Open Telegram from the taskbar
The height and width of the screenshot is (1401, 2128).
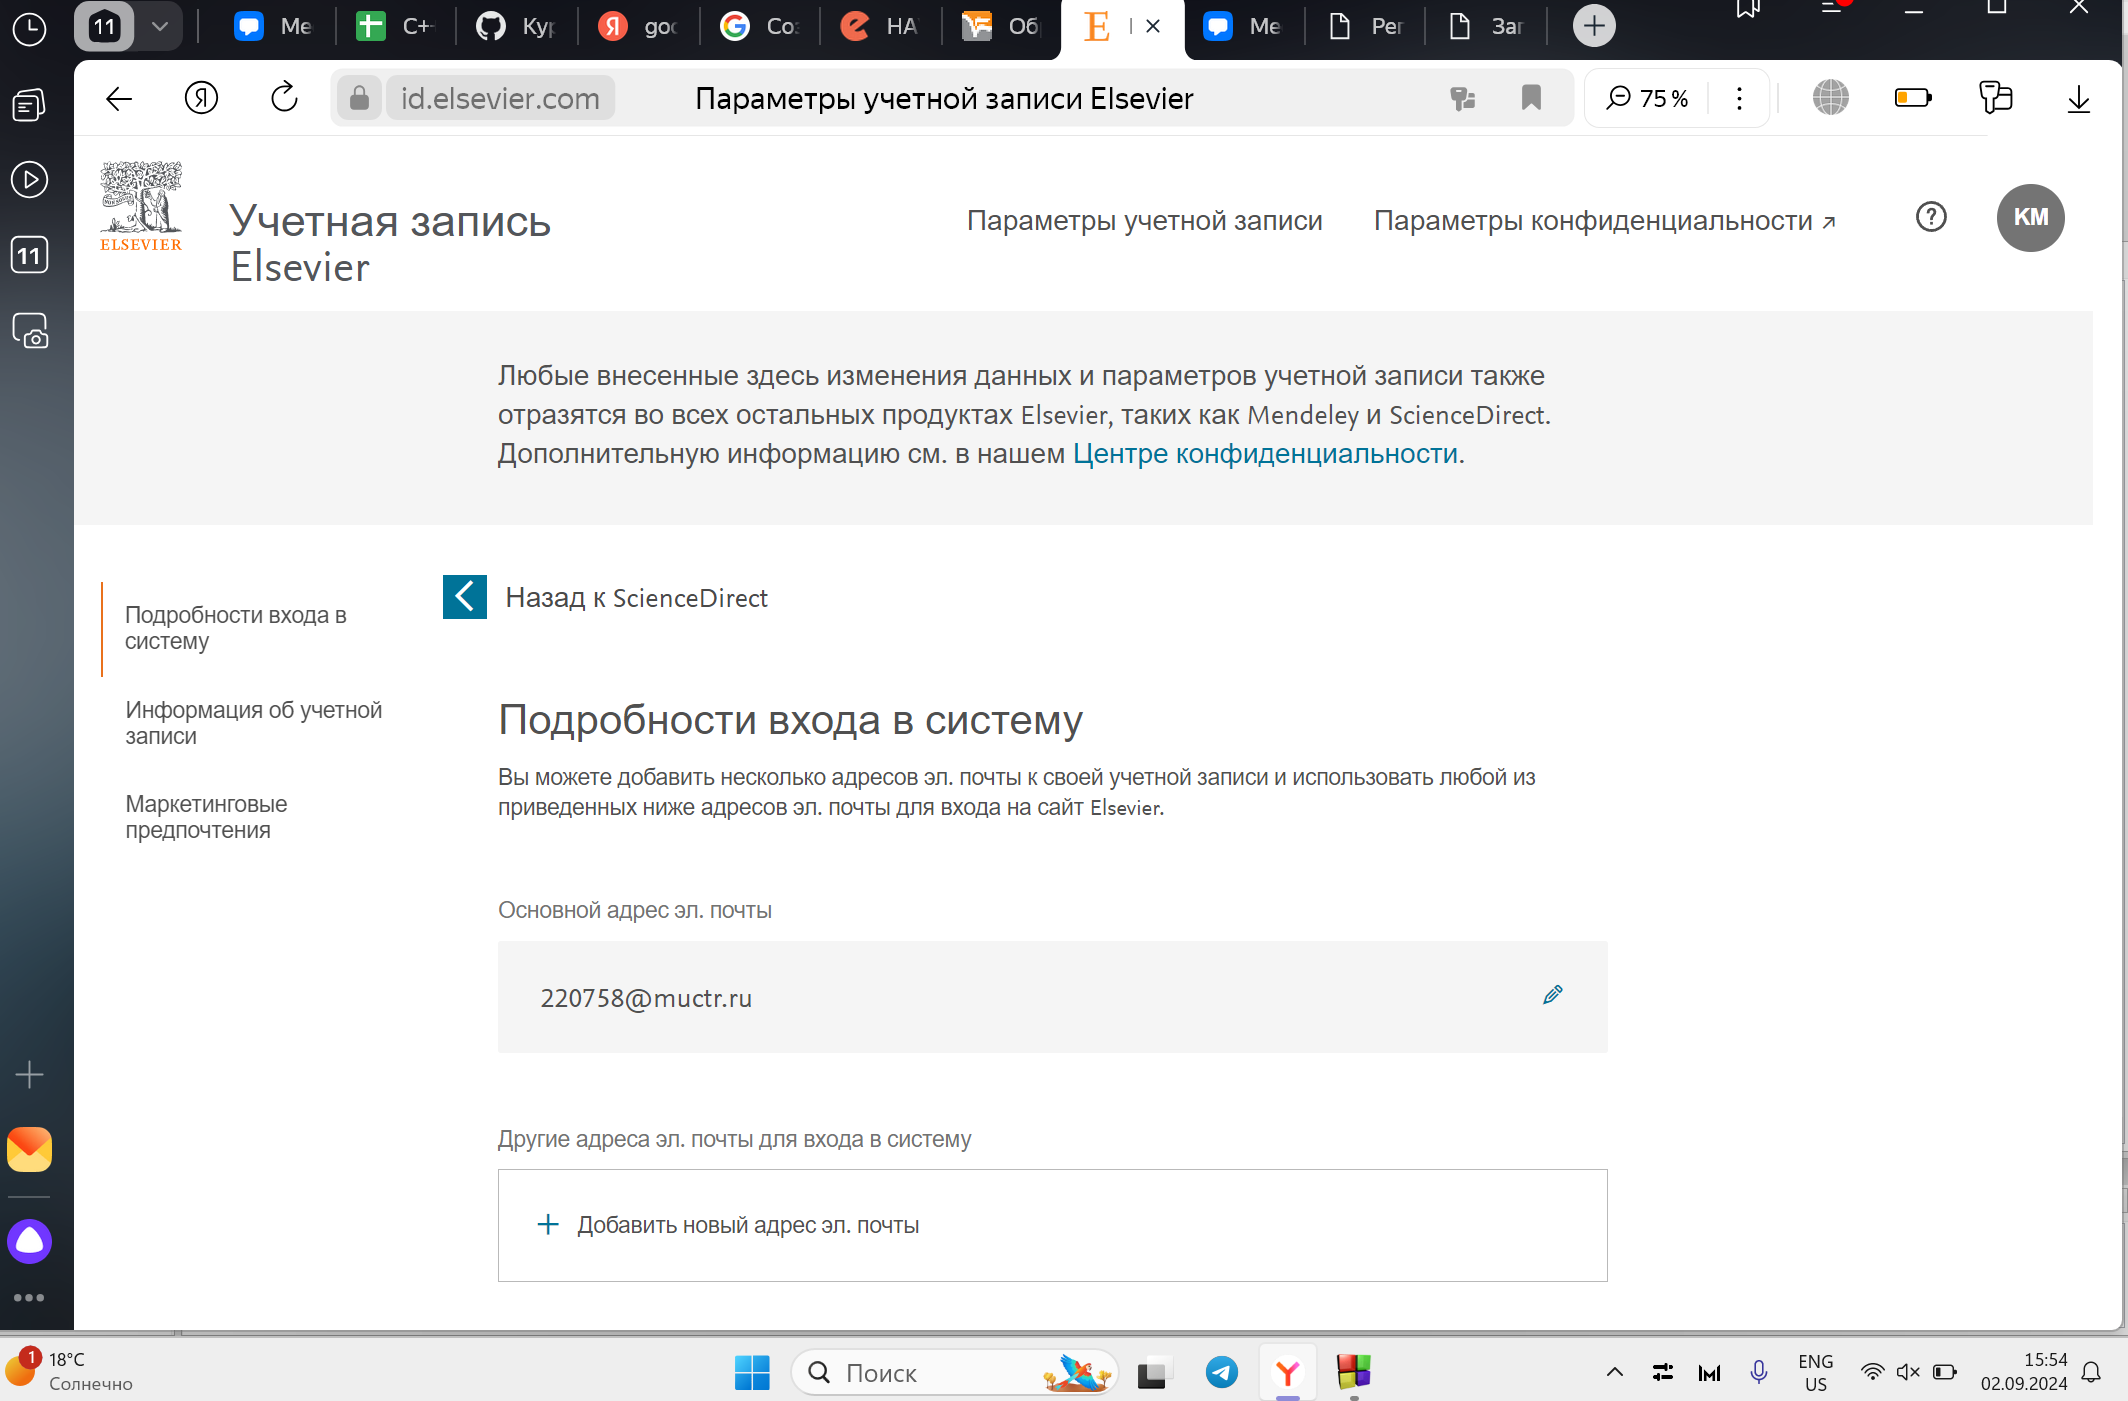pyautogui.click(x=1221, y=1373)
